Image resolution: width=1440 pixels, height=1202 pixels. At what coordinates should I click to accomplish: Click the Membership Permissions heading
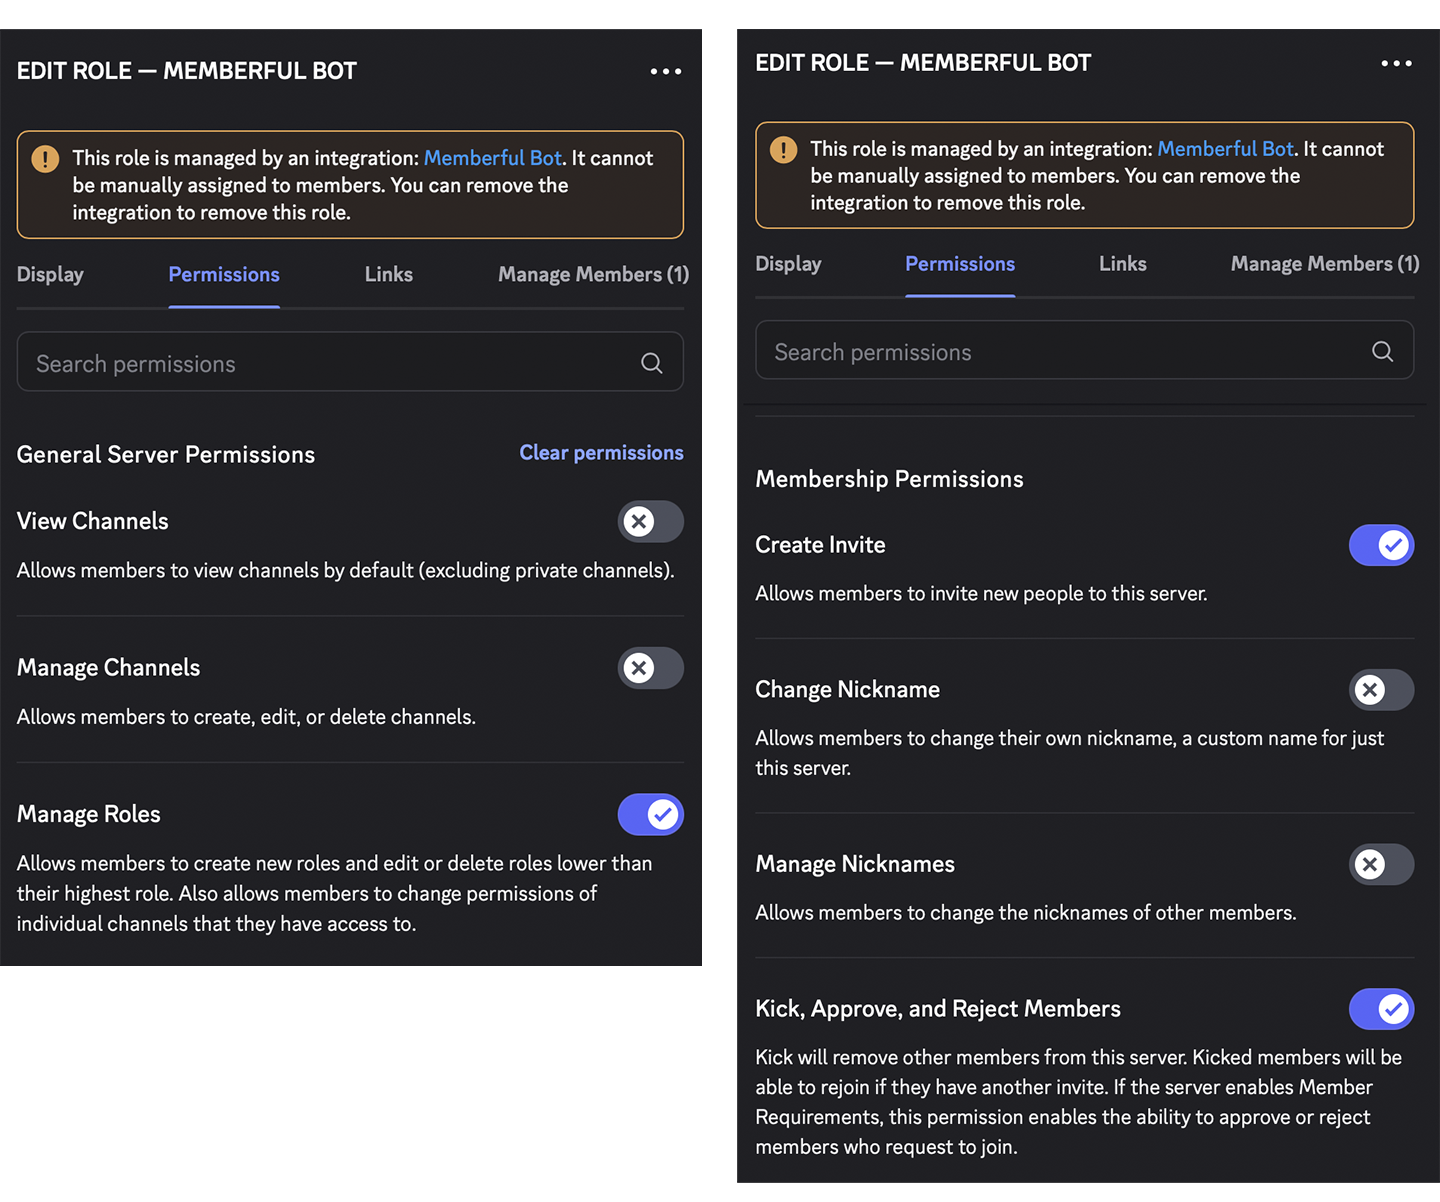(889, 479)
